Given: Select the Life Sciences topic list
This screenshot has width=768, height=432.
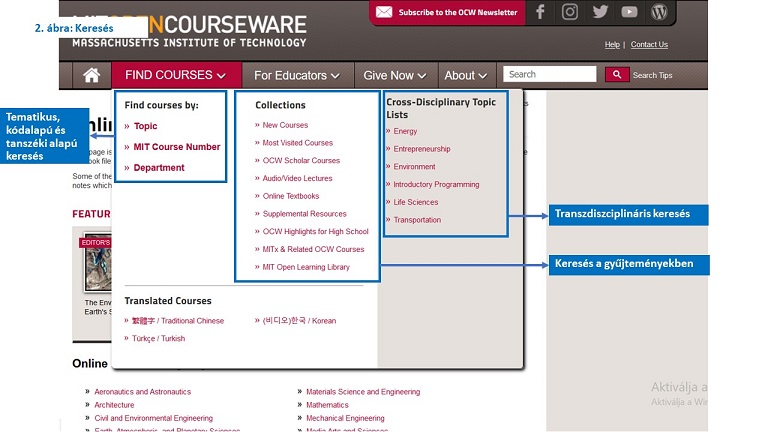Looking at the screenshot, I should [x=415, y=202].
